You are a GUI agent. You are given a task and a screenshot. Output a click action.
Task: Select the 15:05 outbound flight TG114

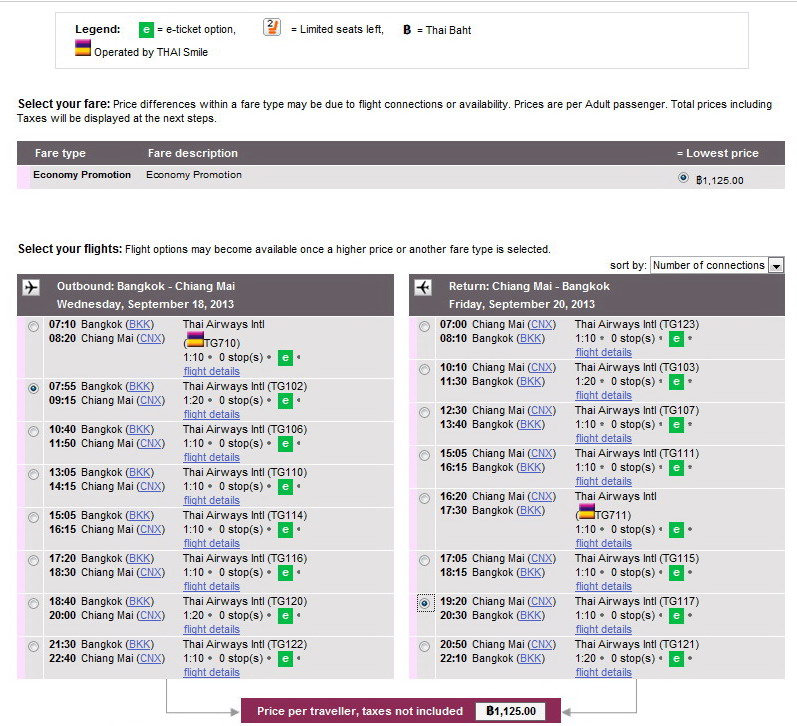click(x=34, y=518)
